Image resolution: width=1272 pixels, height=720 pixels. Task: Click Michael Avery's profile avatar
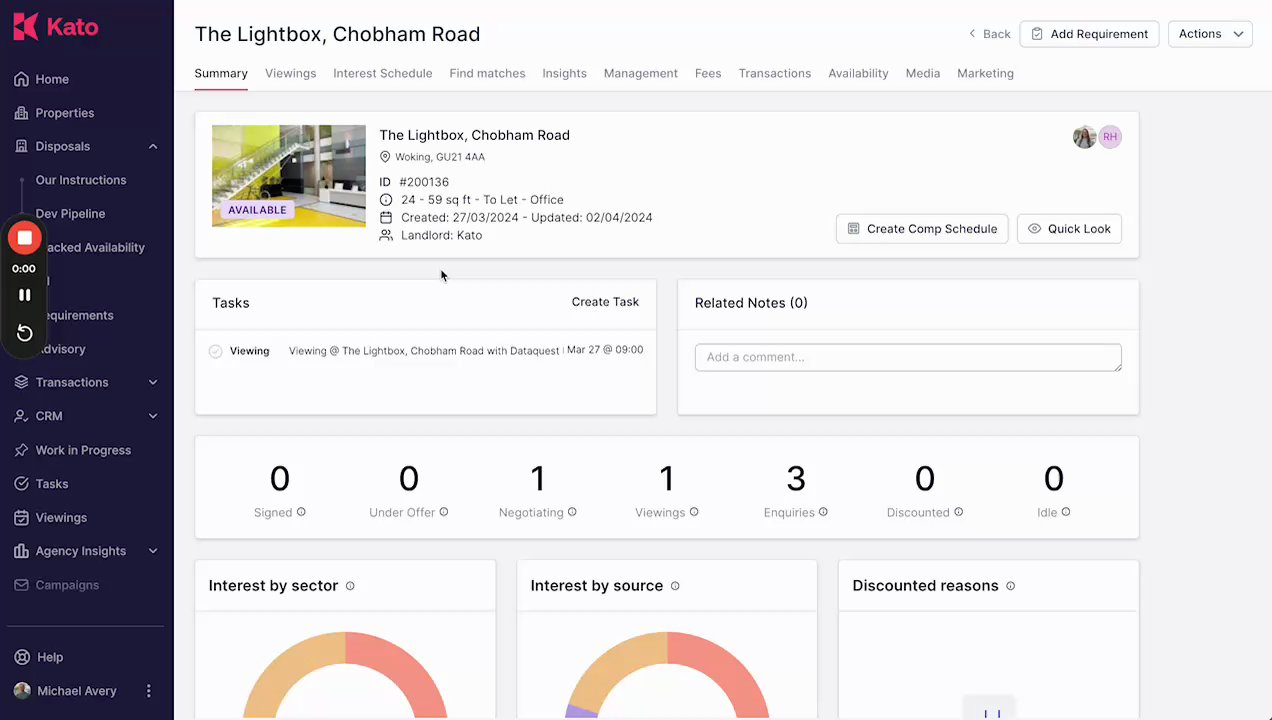pyautogui.click(x=22, y=691)
